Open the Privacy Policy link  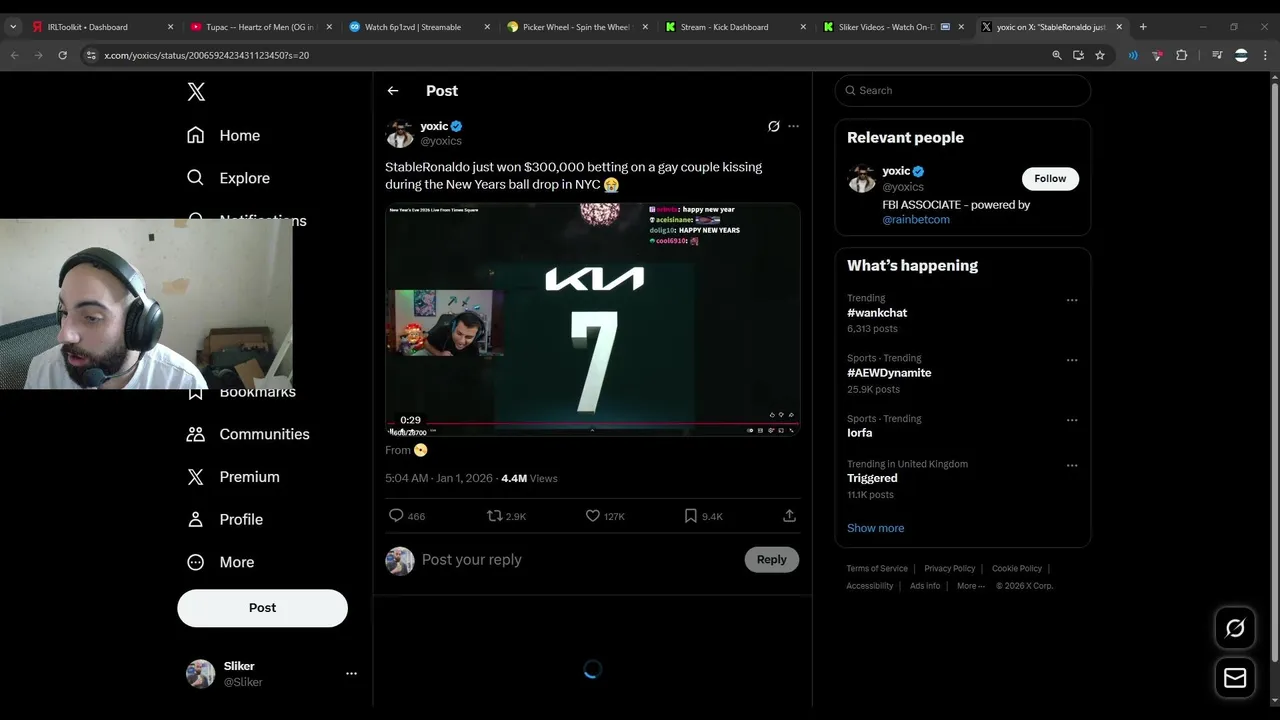(x=949, y=568)
